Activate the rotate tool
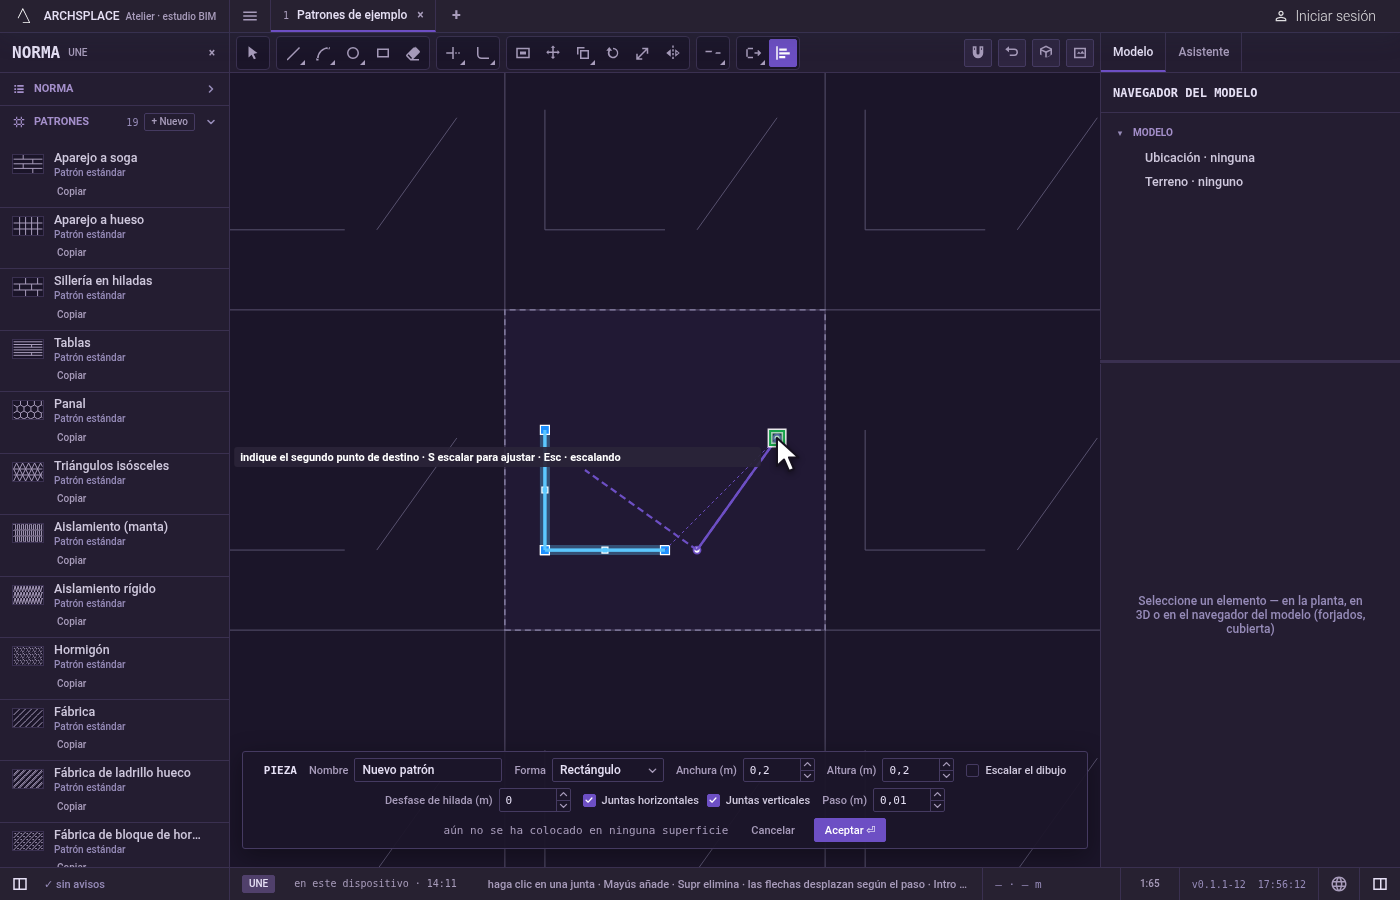The image size is (1400, 900). (x=613, y=53)
